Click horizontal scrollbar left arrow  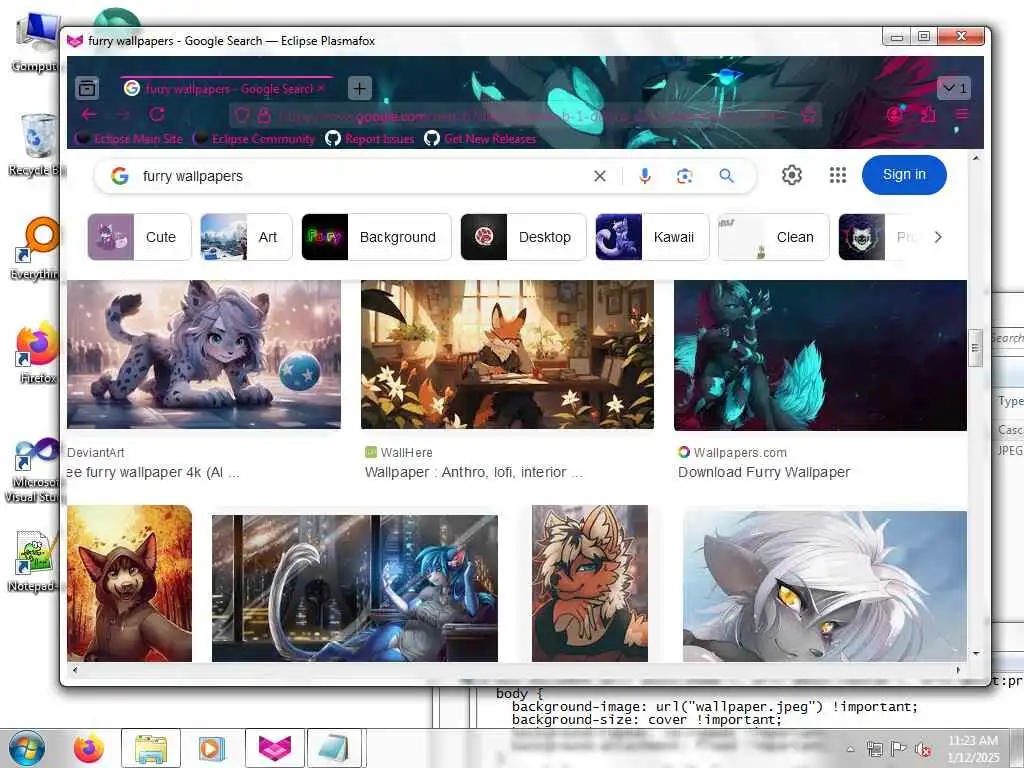click(x=75, y=670)
